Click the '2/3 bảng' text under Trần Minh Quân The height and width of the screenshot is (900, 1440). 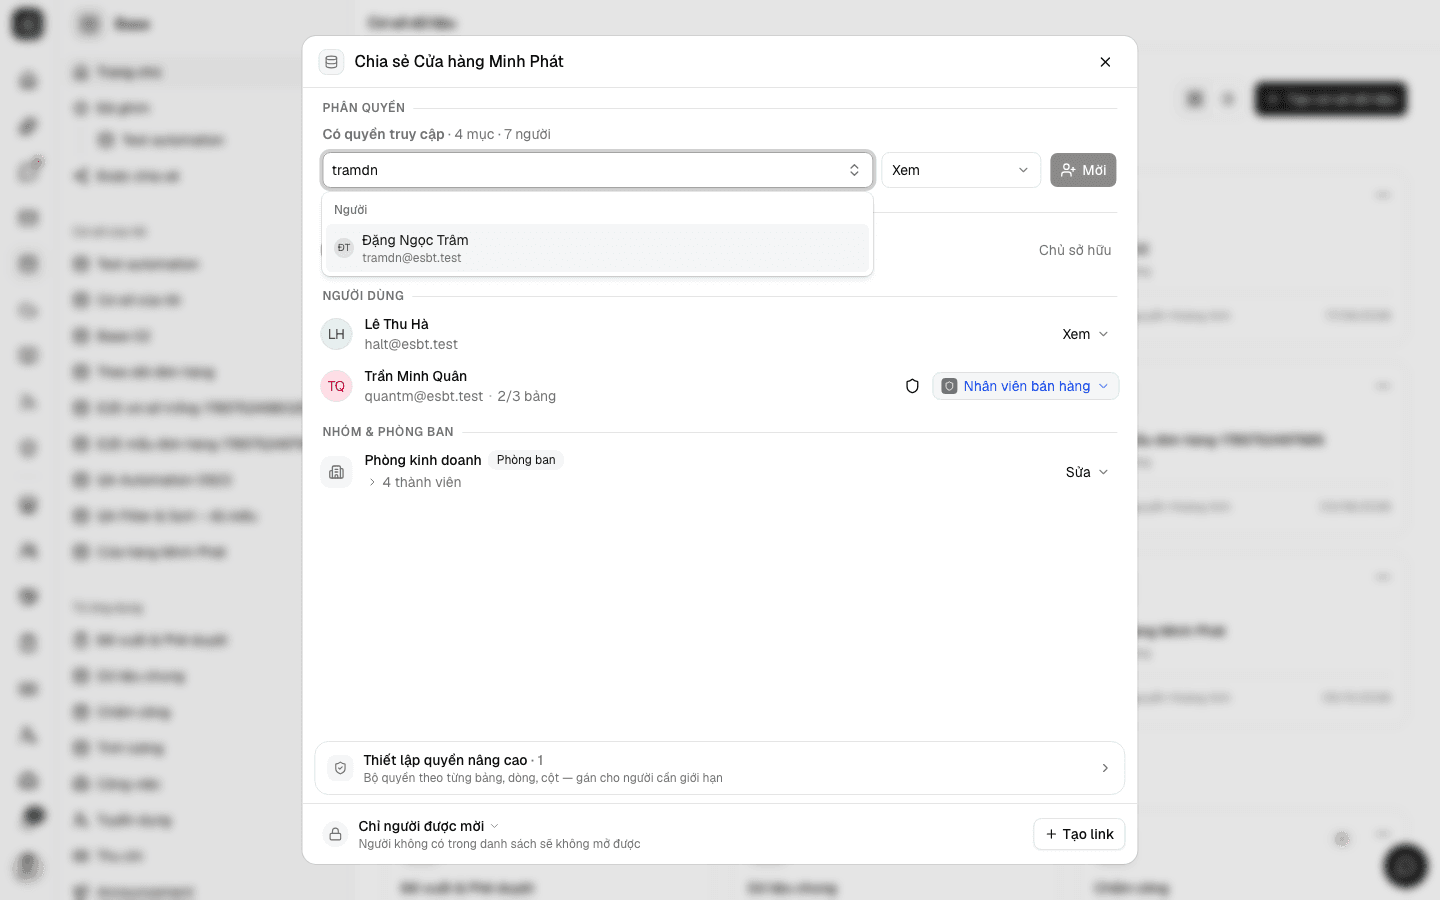tap(526, 396)
